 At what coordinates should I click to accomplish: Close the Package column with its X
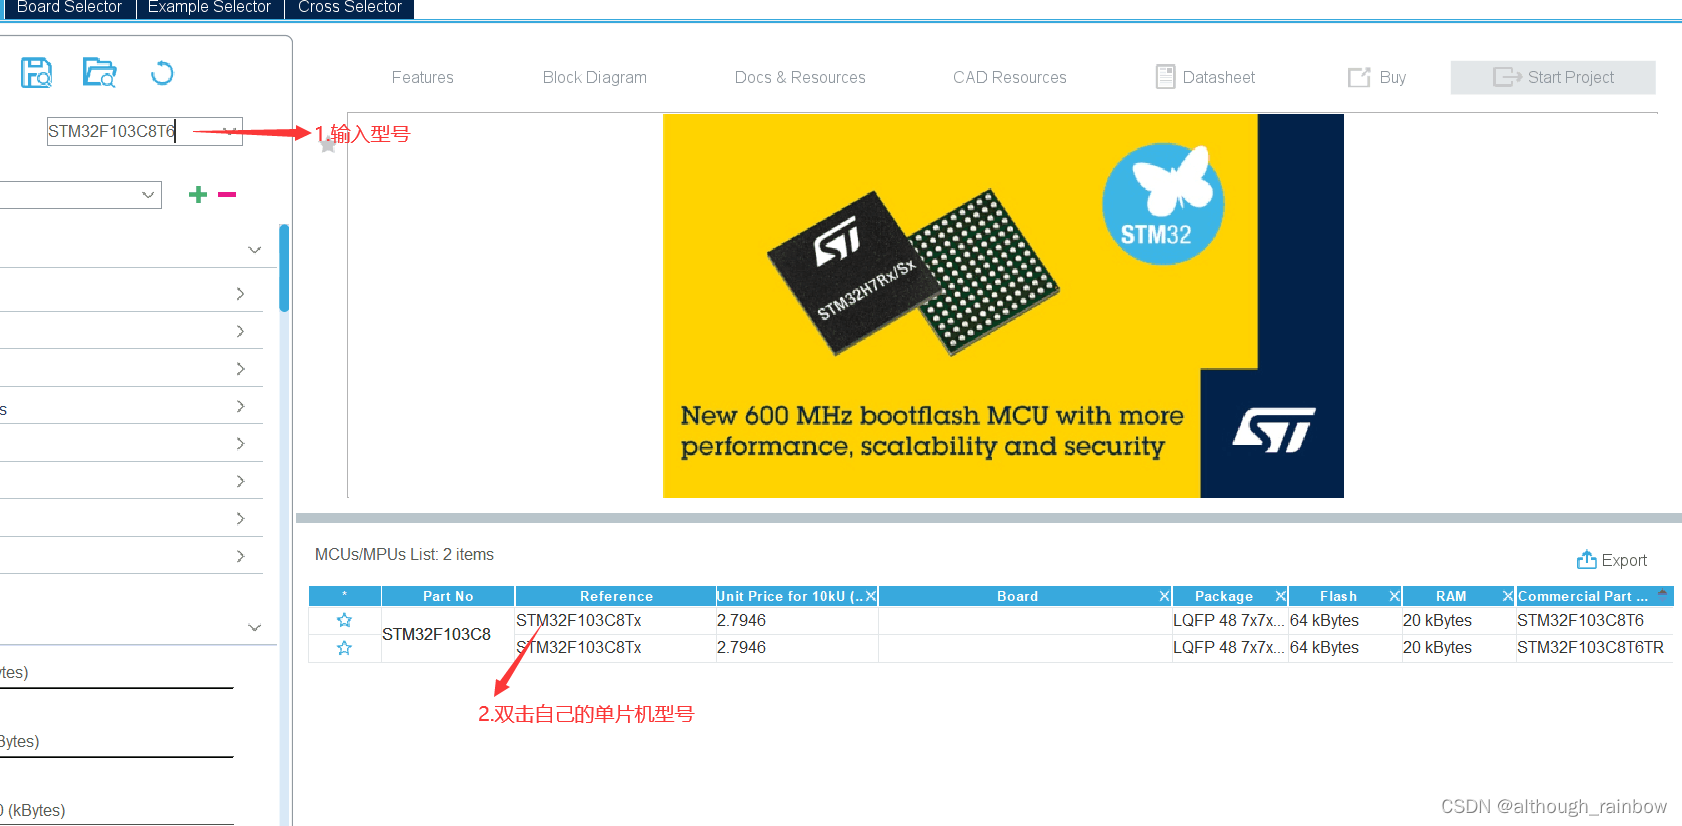[1280, 596]
